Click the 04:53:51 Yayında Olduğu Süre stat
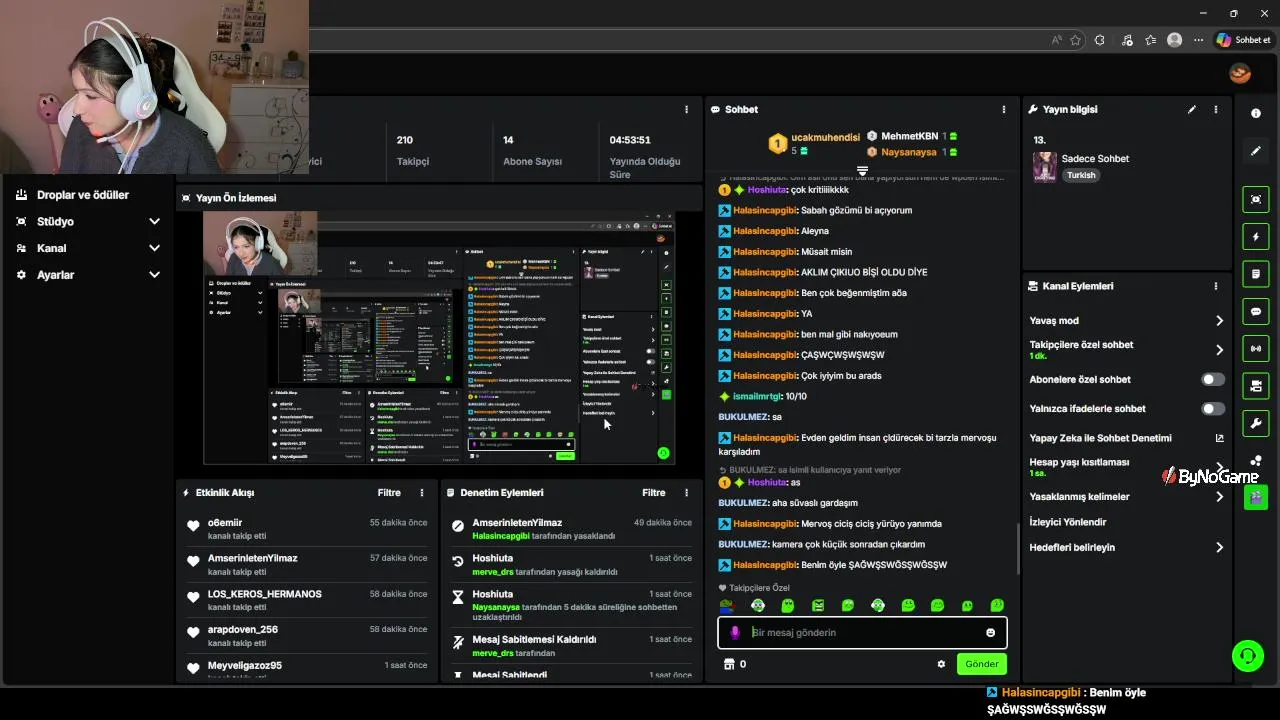The width and height of the screenshot is (1280, 720). (x=645, y=151)
